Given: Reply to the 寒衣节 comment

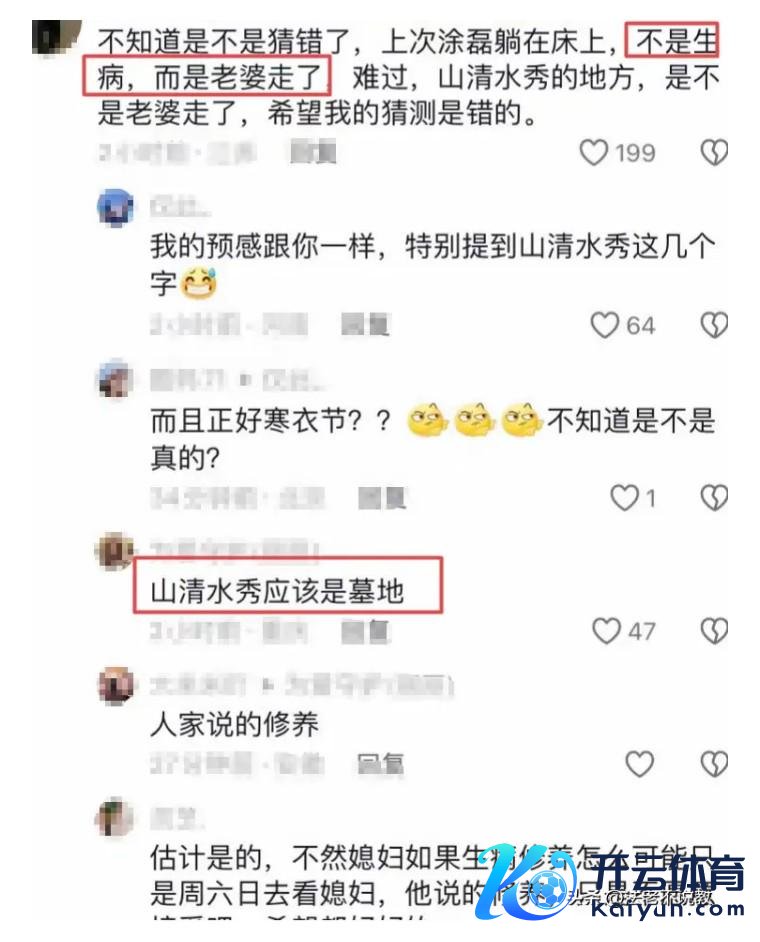Looking at the screenshot, I should coord(383,498).
